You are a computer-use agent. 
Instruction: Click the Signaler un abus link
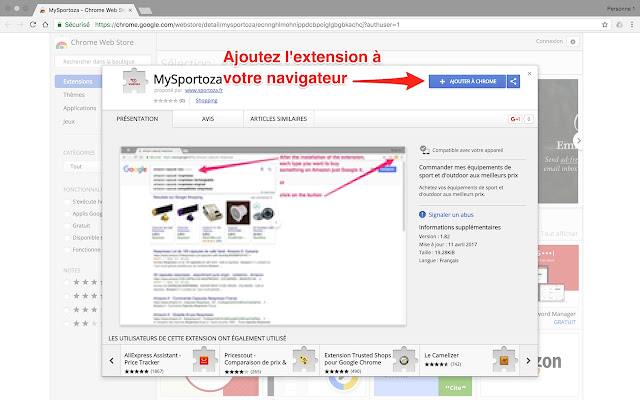click(451, 215)
